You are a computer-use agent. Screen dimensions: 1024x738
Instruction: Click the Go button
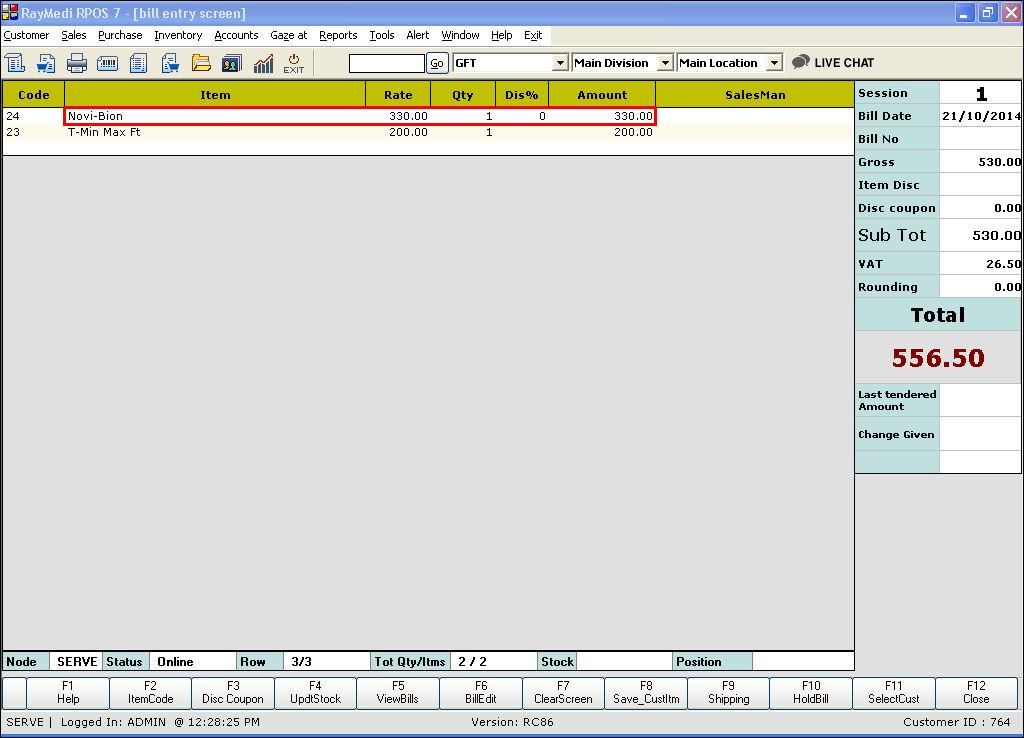click(437, 63)
